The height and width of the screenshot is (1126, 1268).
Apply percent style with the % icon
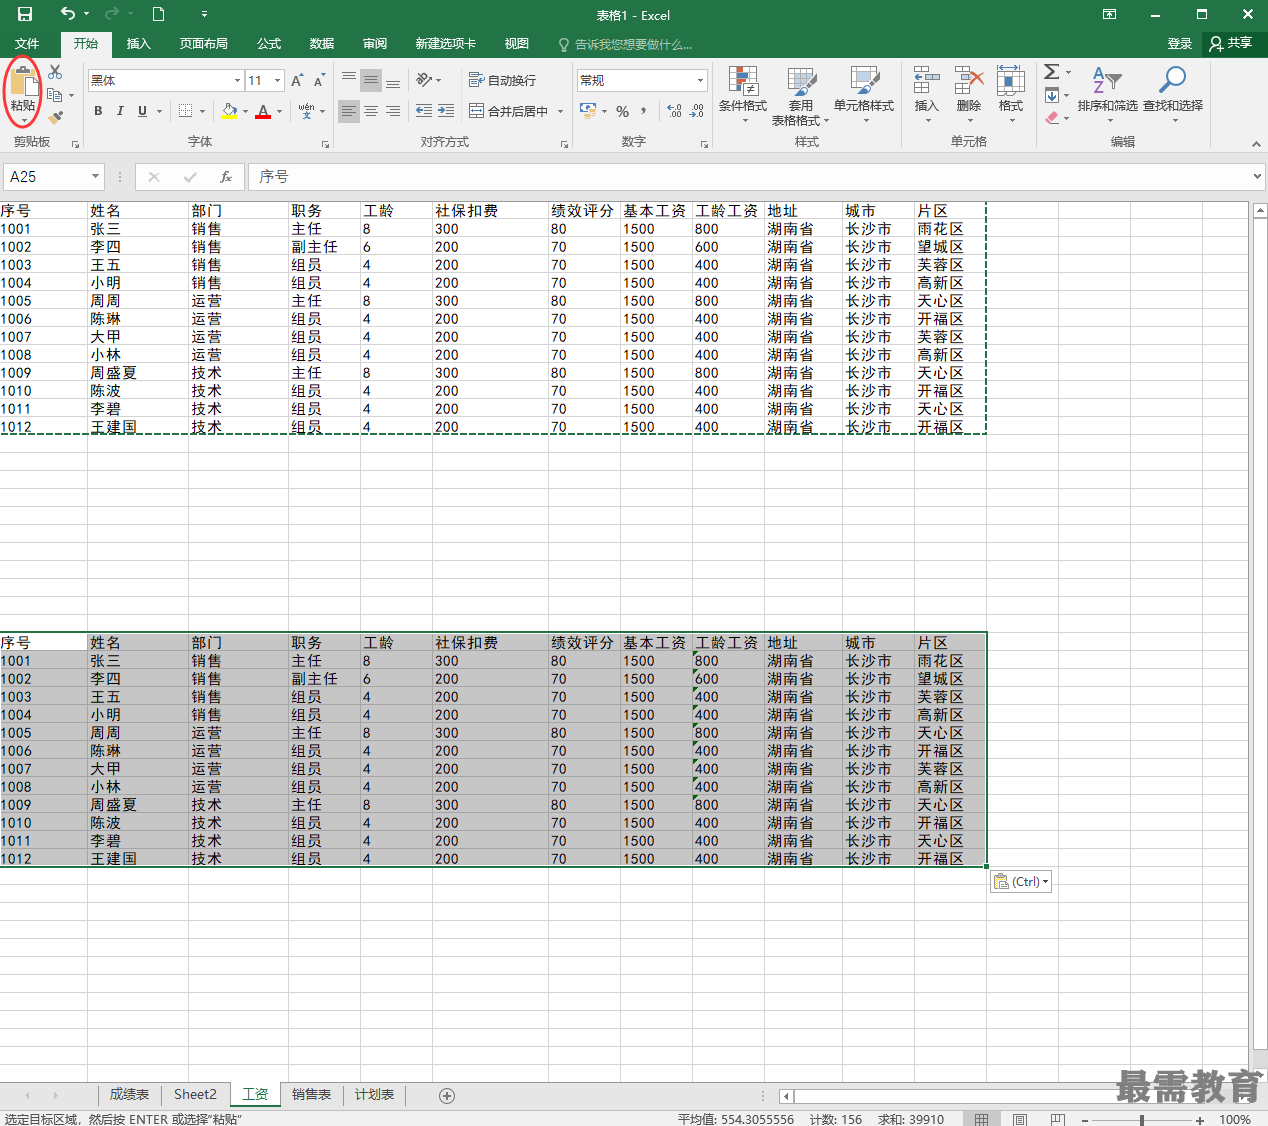pos(622,111)
